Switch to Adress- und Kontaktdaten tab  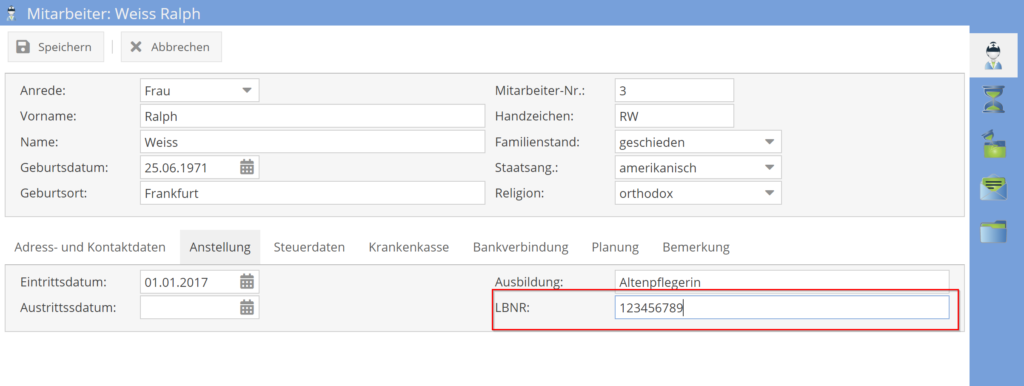tap(89, 248)
